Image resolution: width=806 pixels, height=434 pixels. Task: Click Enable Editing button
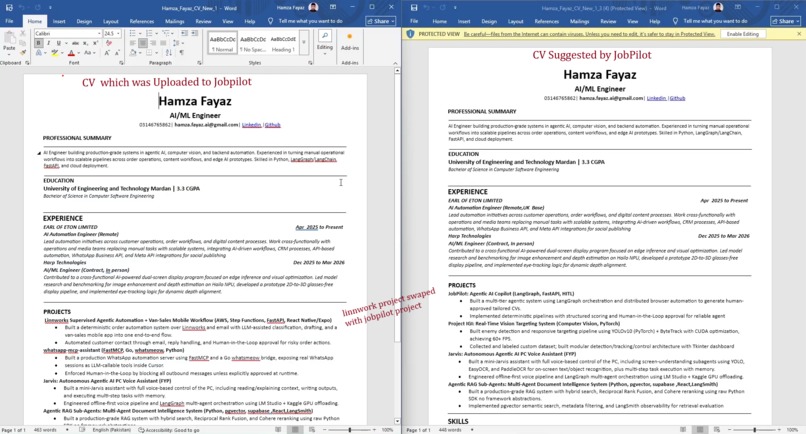(742, 34)
